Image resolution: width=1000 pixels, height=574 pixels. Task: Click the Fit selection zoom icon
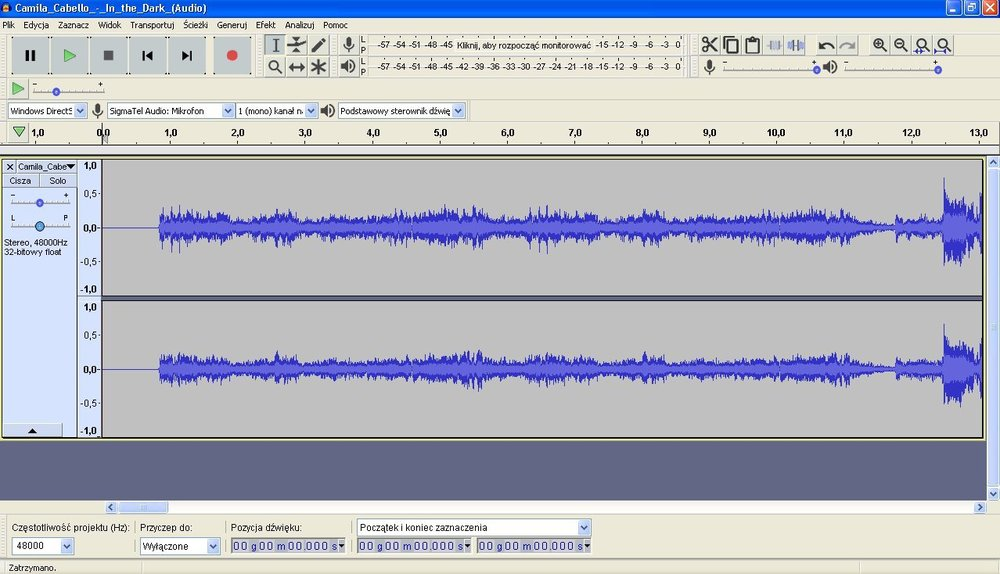(922, 45)
